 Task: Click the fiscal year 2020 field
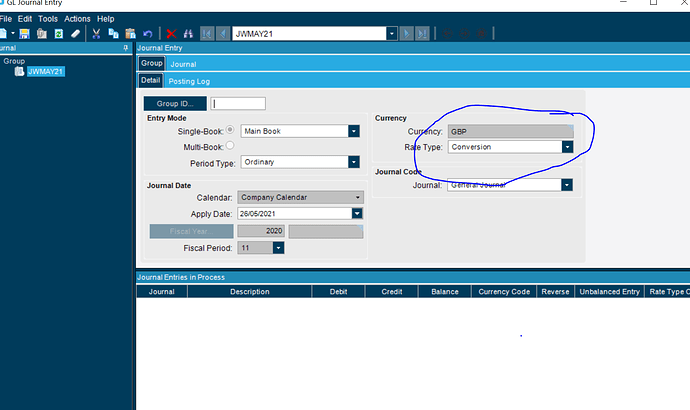(x=261, y=231)
